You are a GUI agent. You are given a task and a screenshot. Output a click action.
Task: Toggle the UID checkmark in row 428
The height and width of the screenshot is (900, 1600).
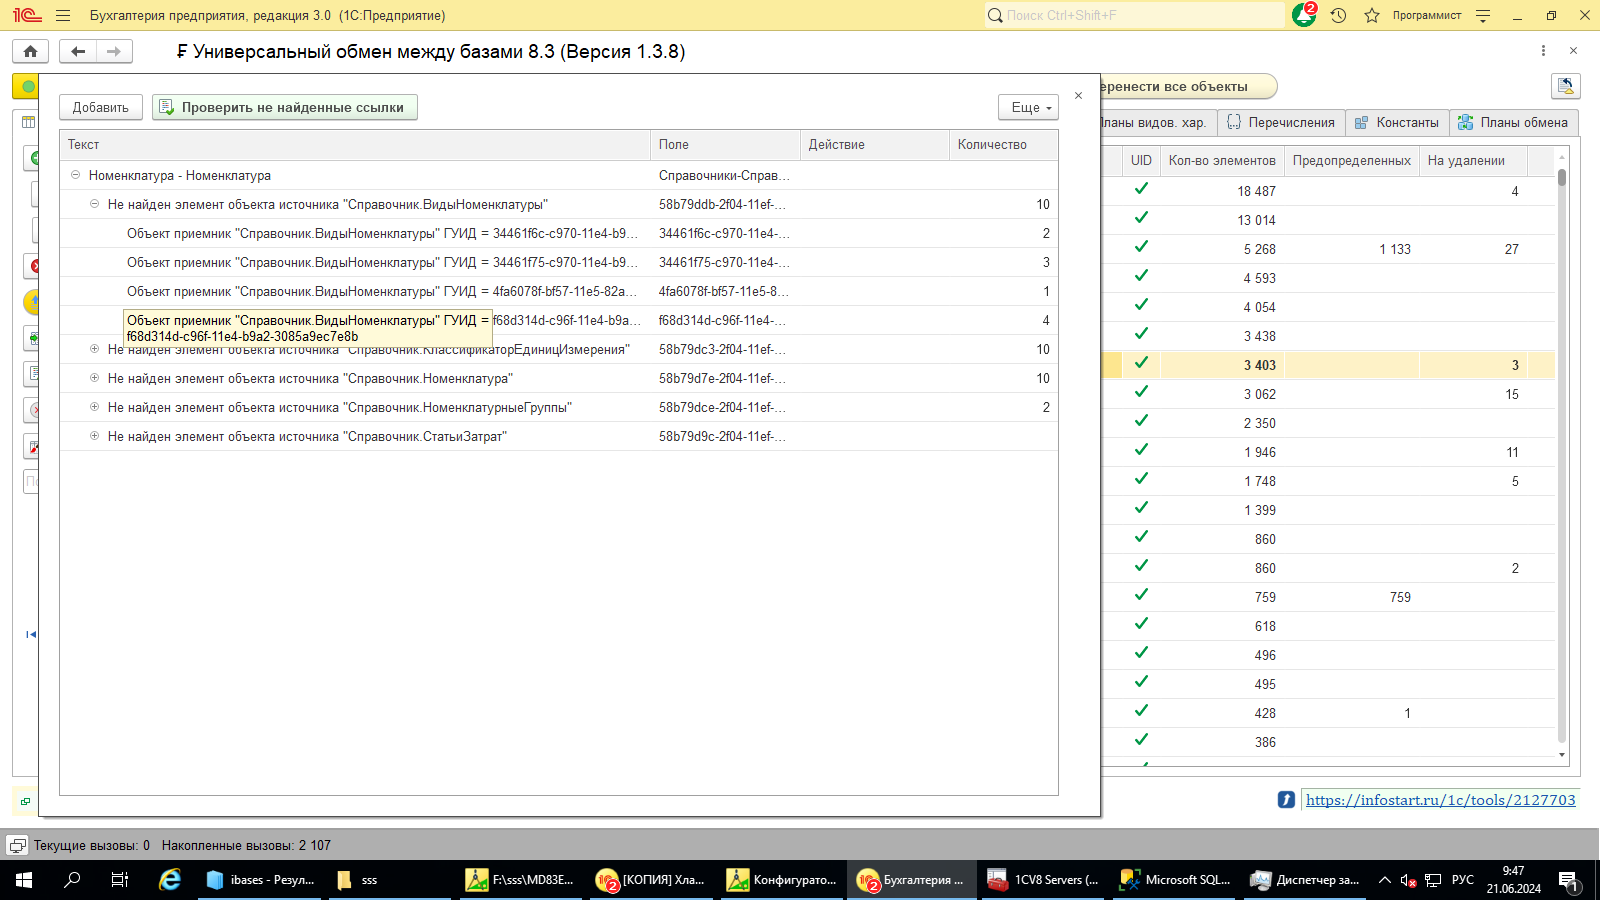(1141, 711)
